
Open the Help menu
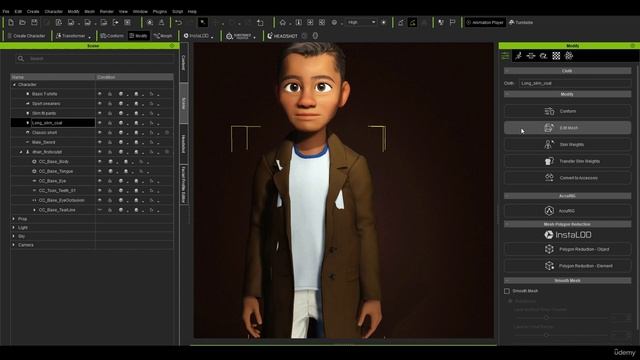click(x=192, y=11)
